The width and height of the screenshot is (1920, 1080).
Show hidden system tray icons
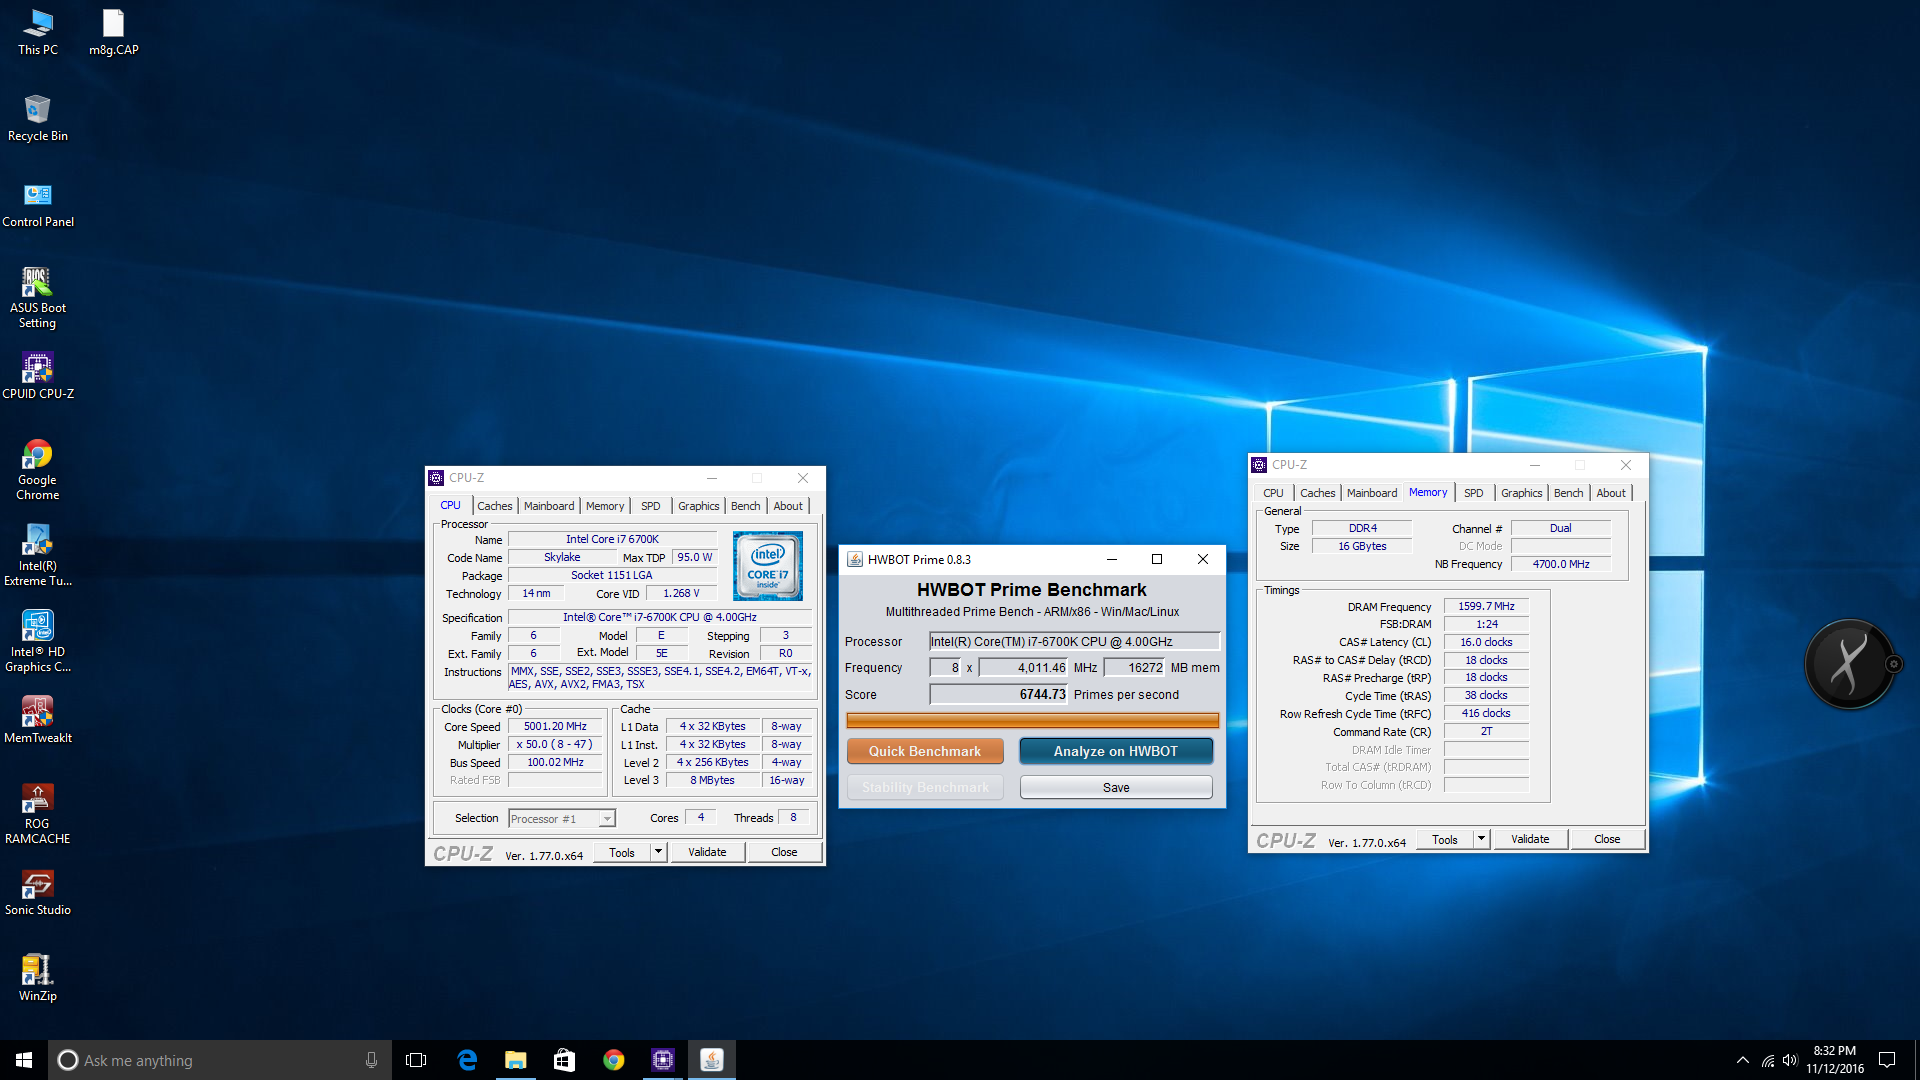pyautogui.click(x=1743, y=1060)
